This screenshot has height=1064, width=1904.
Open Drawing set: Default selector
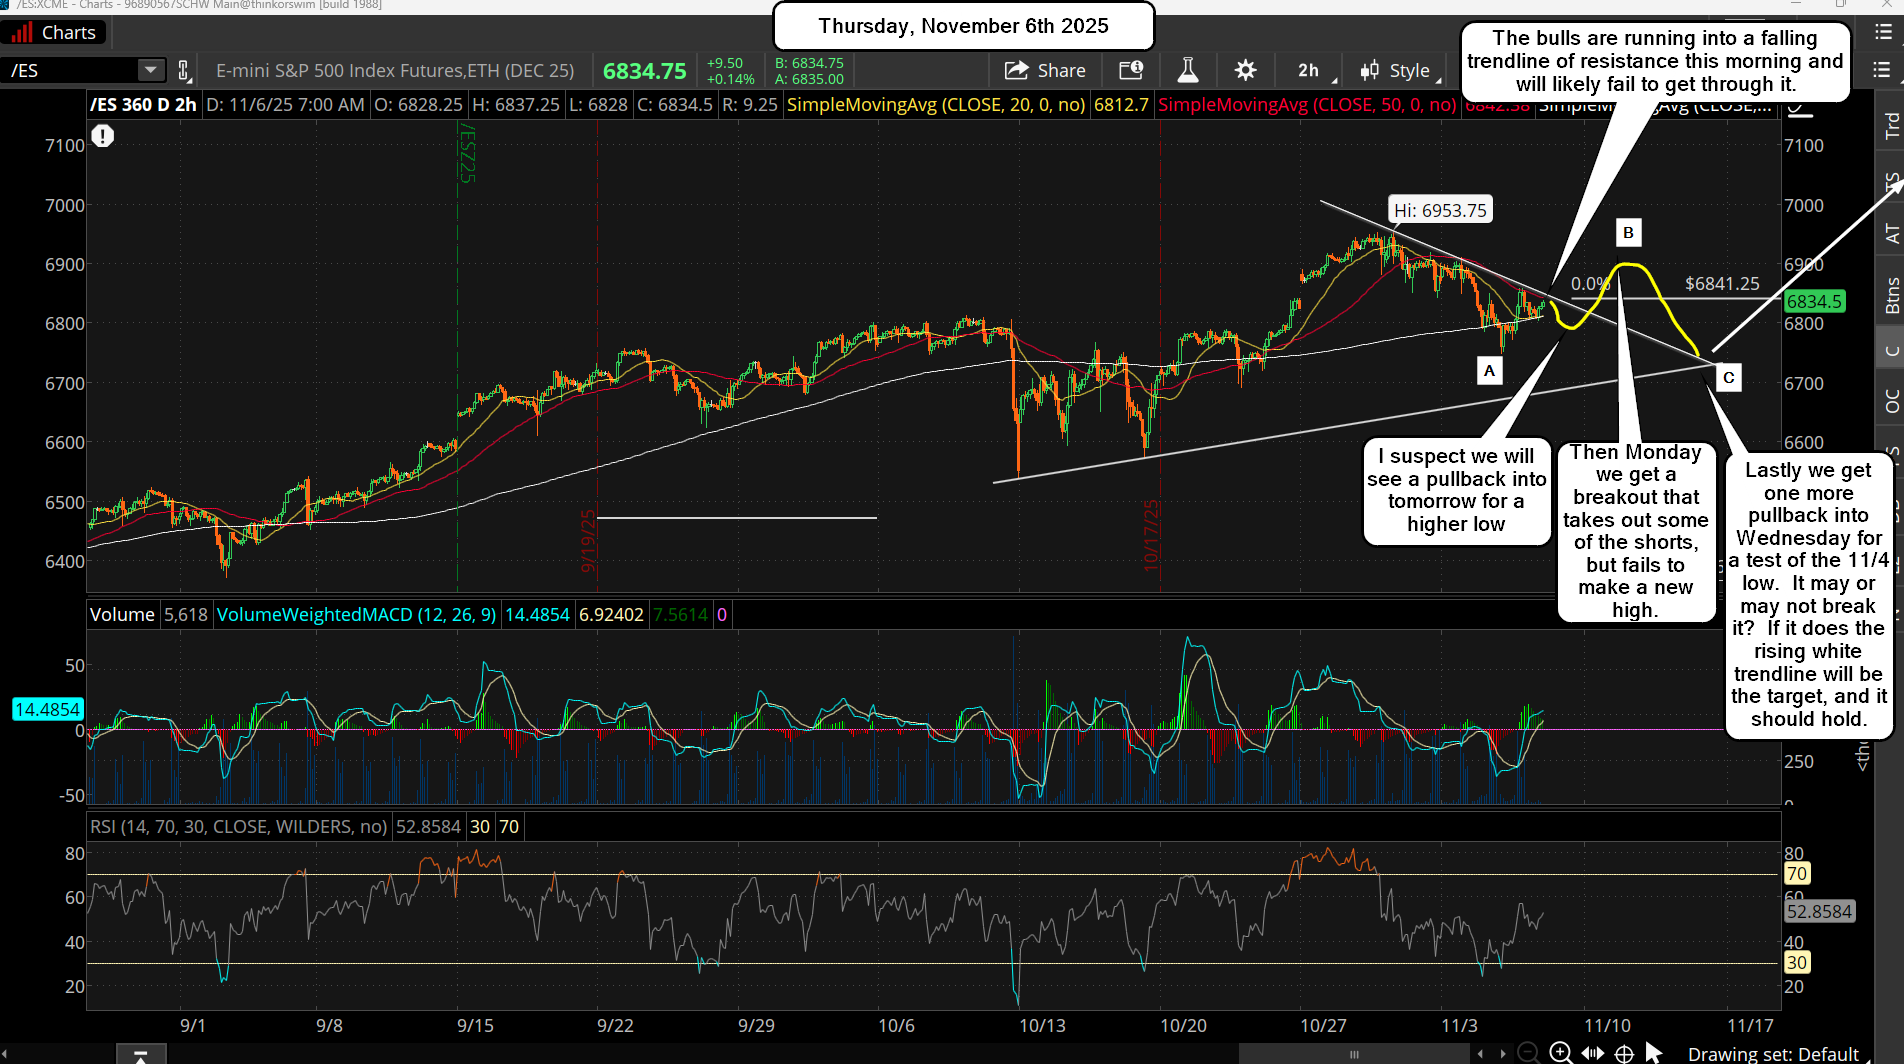[x=1775, y=1053]
